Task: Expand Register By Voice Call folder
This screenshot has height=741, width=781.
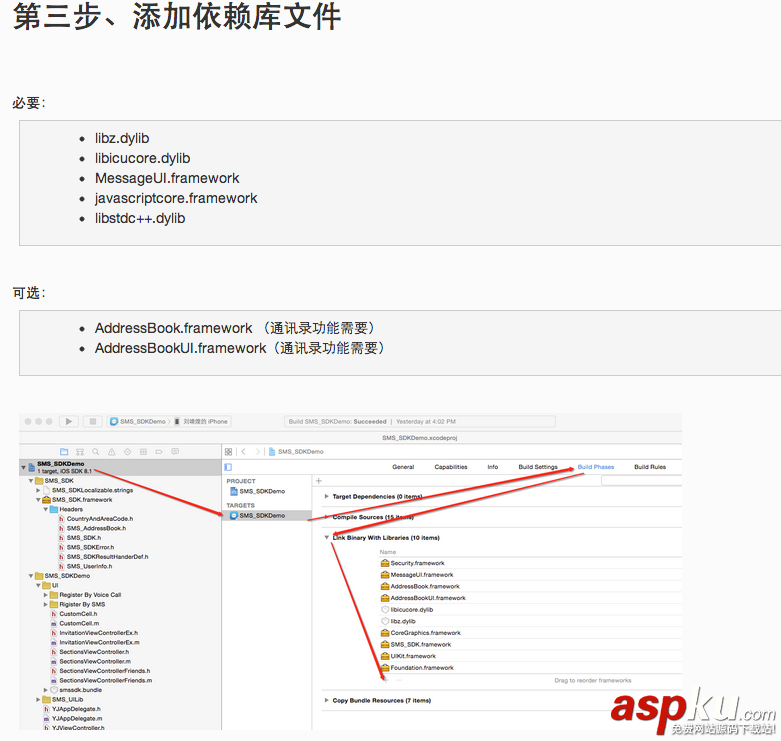Action: [x=45, y=595]
